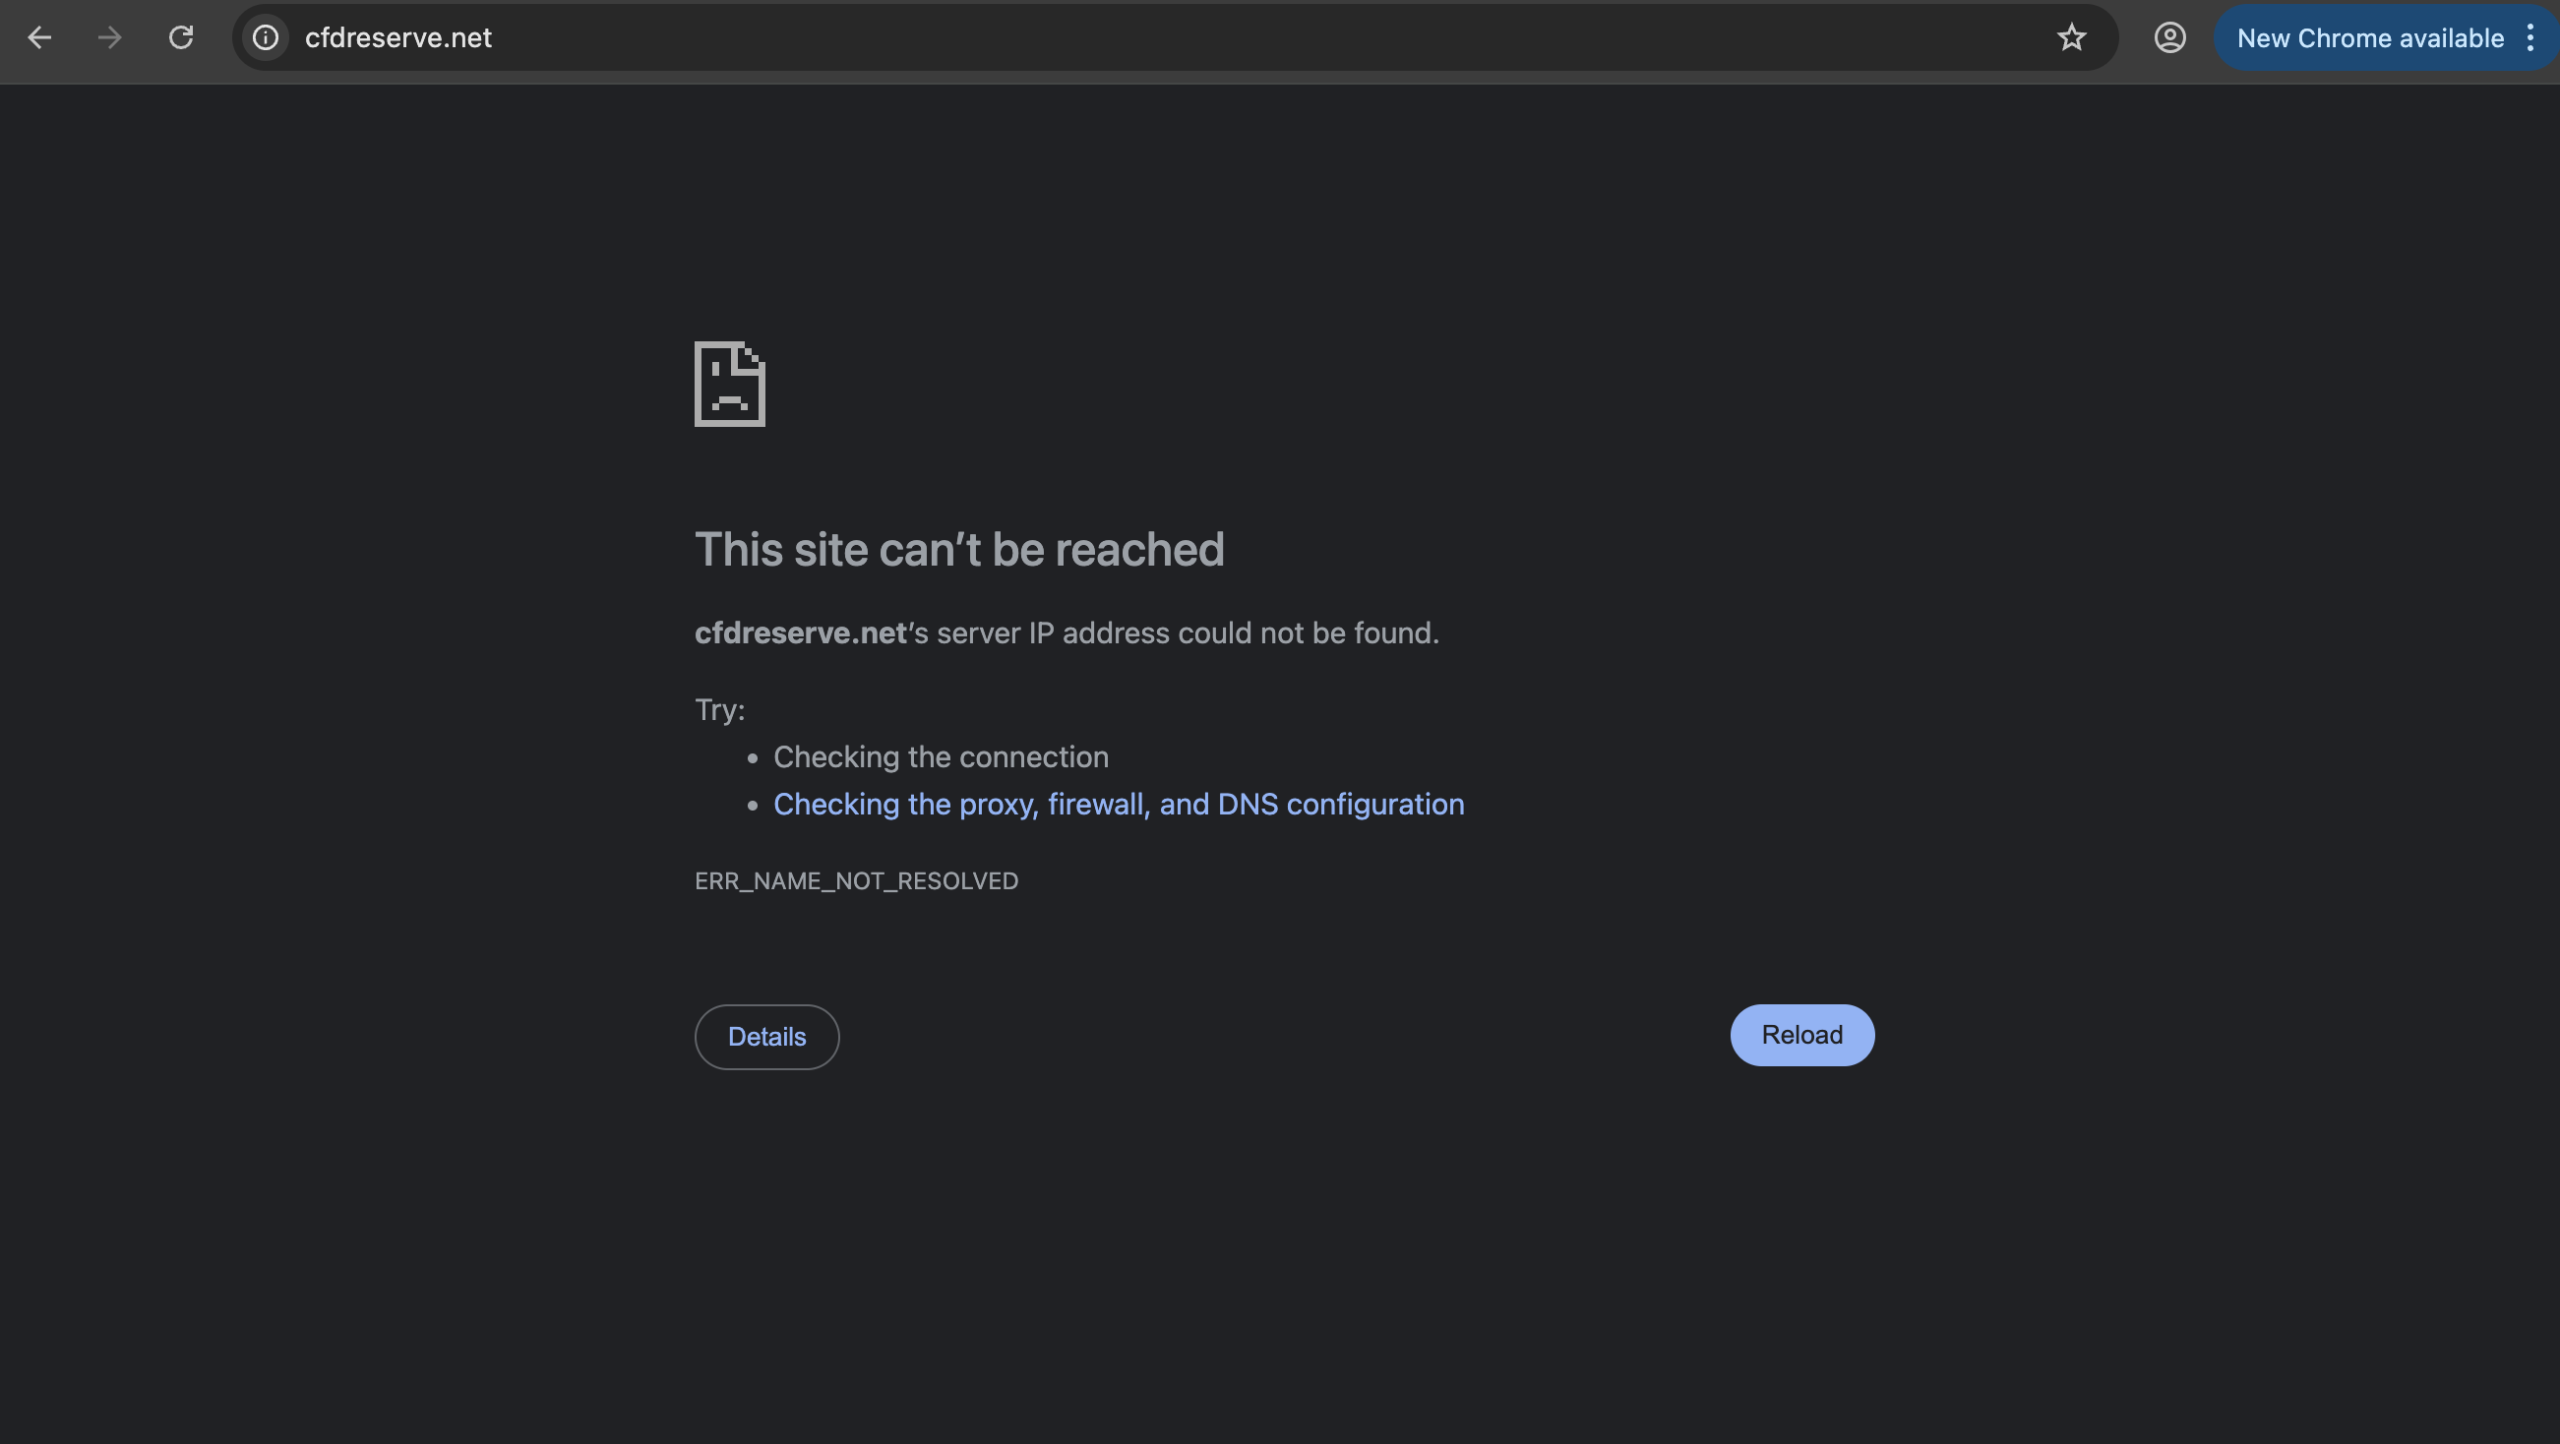Click the sad page error icon
Screen dimensions: 2560x1444
click(x=730, y=384)
